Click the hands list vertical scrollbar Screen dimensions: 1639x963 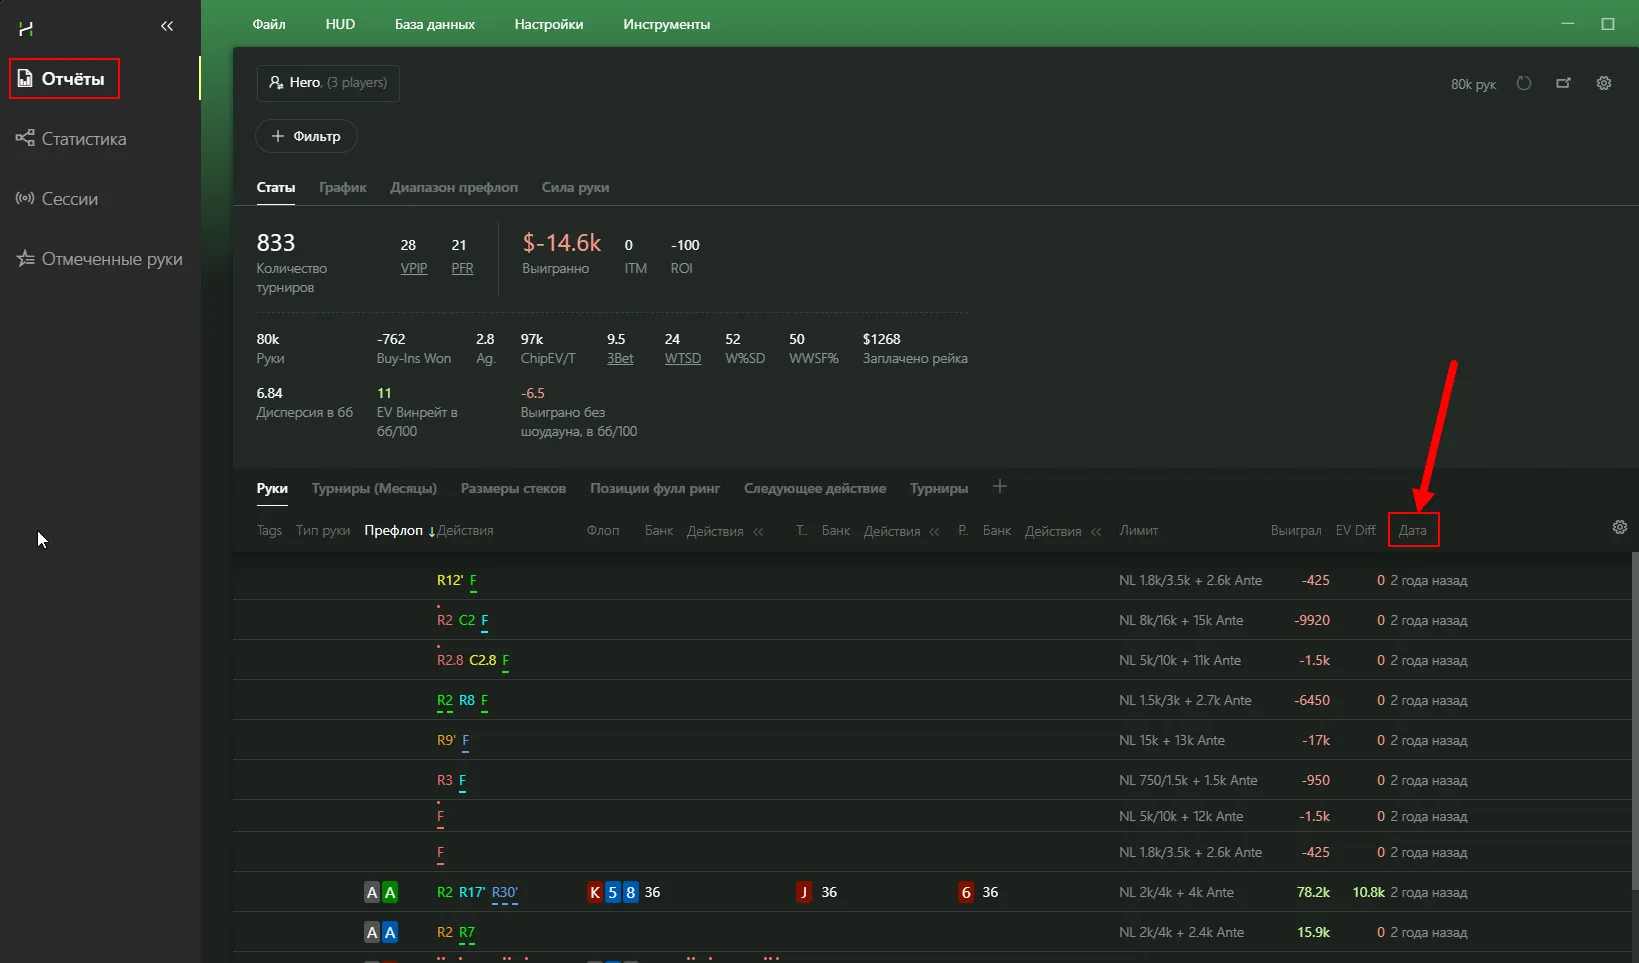click(x=1635, y=720)
